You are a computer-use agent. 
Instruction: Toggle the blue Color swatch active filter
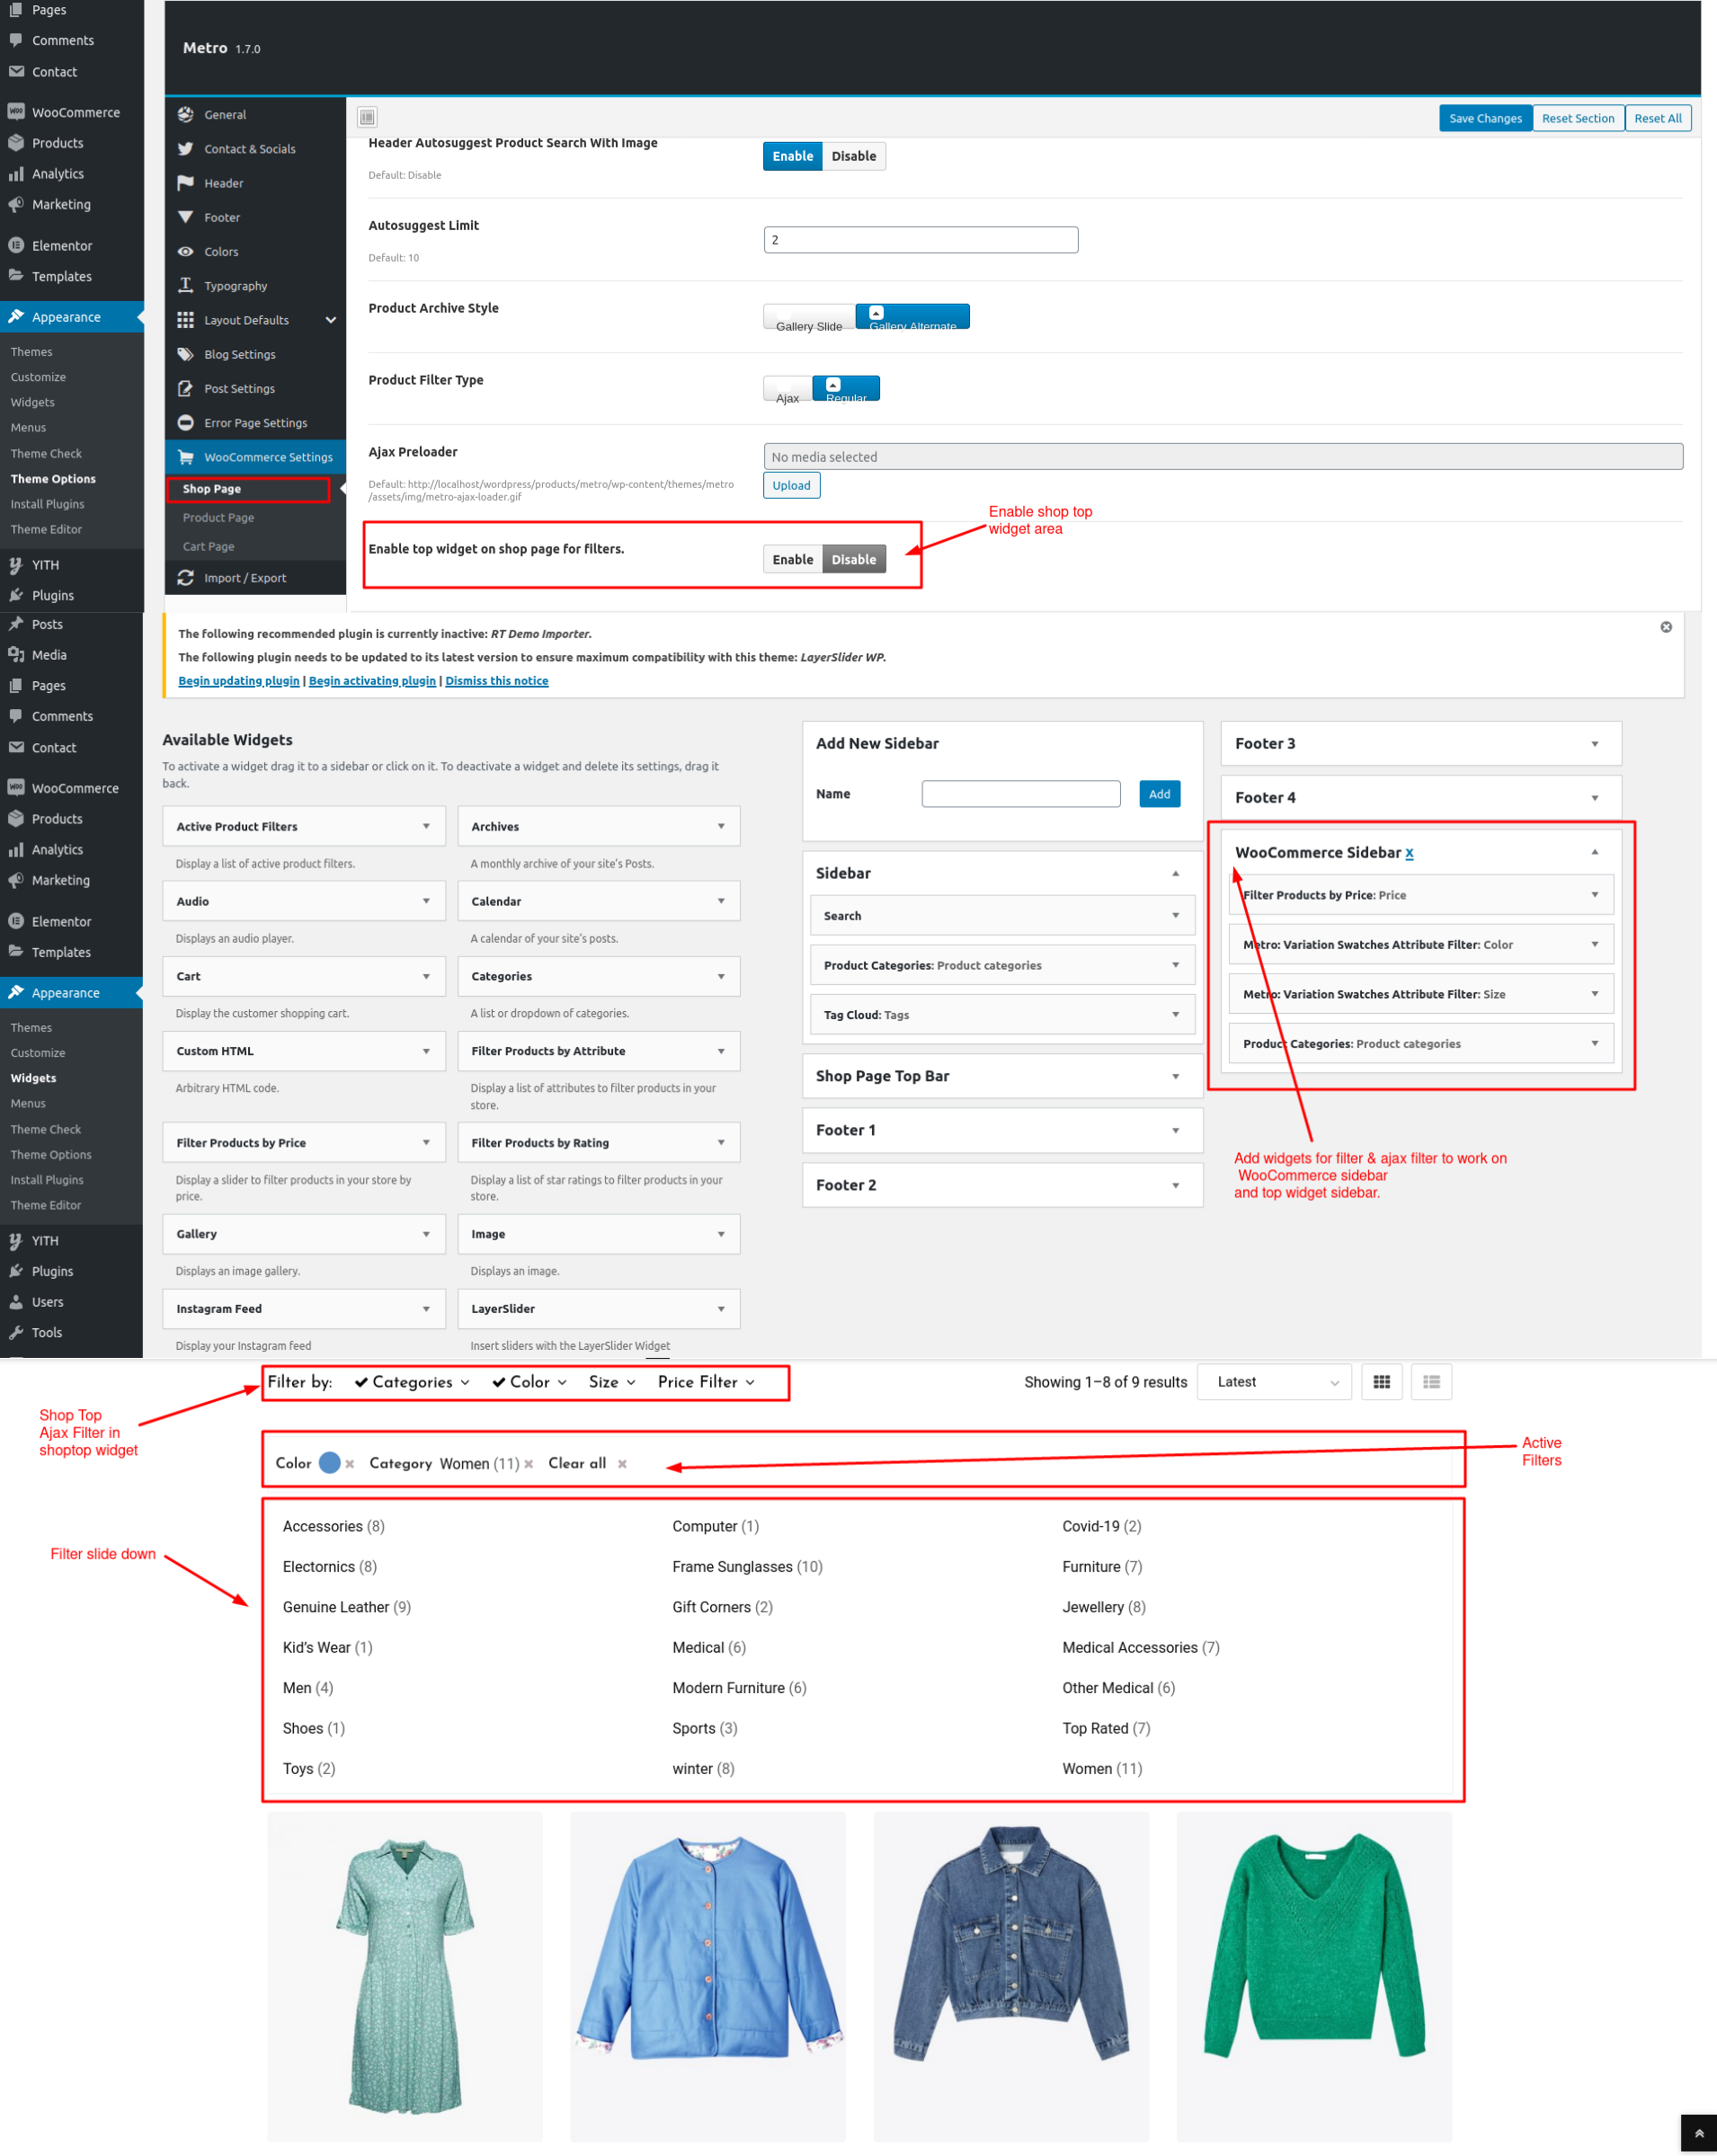point(329,1463)
